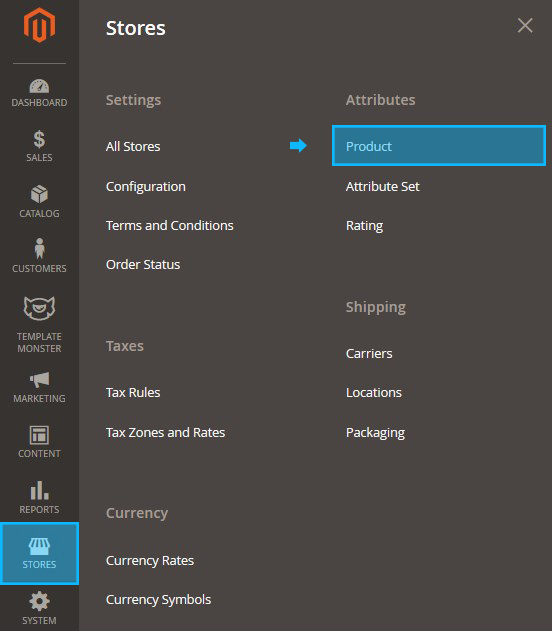
Task: Open the Catalog box icon
Action: 39,194
